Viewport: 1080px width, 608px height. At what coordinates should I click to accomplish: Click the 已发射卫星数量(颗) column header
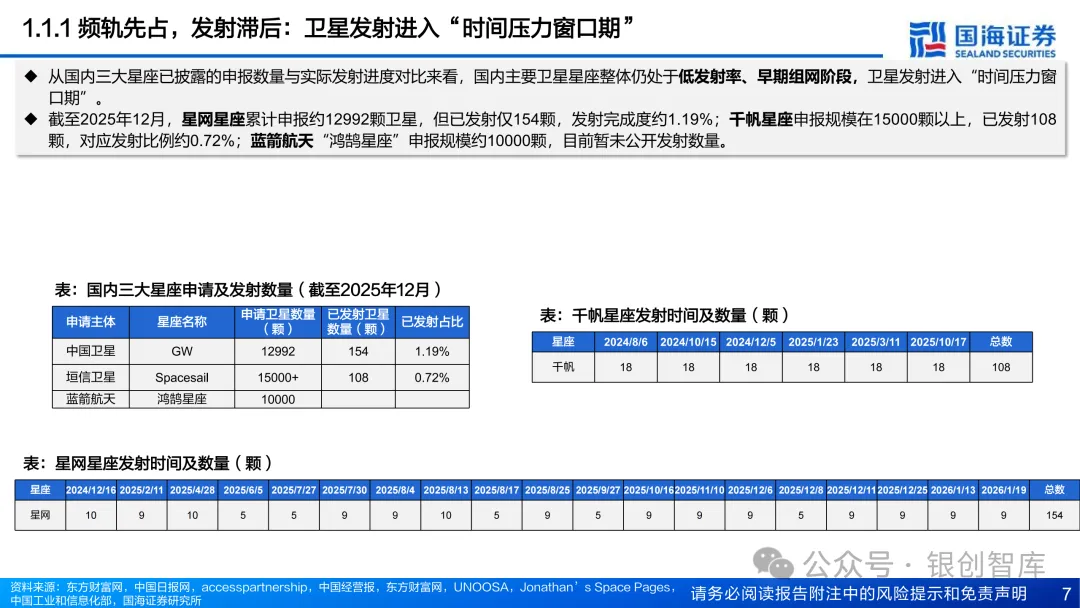click(x=358, y=322)
